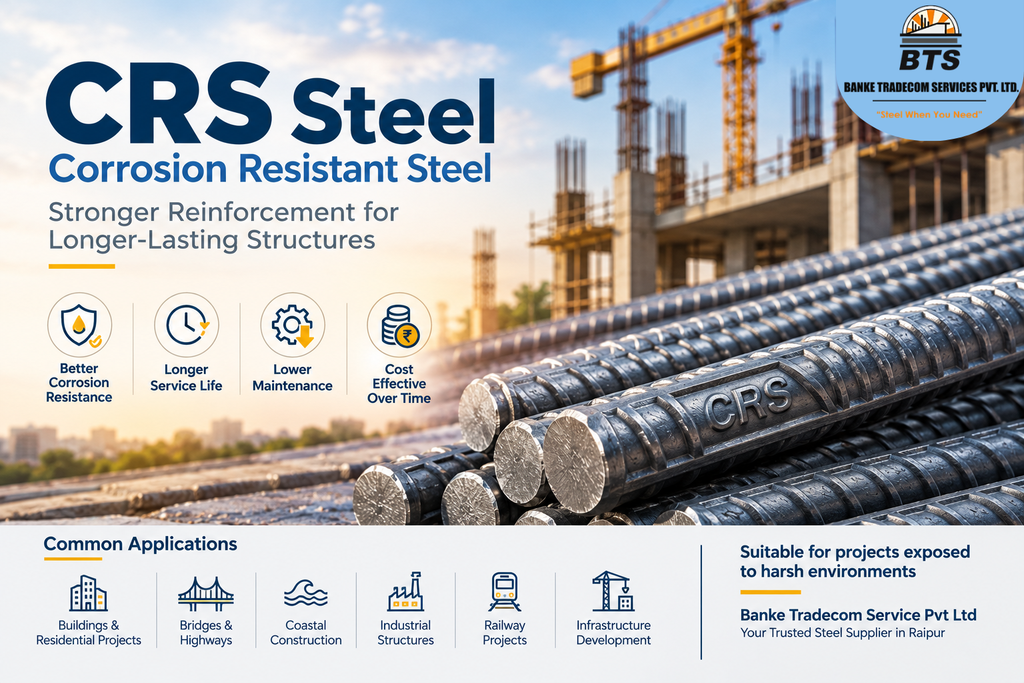Image resolution: width=1024 pixels, height=683 pixels.
Task: Click the 'Better Corrosion Resistance' label
Action: [x=79, y=383]
